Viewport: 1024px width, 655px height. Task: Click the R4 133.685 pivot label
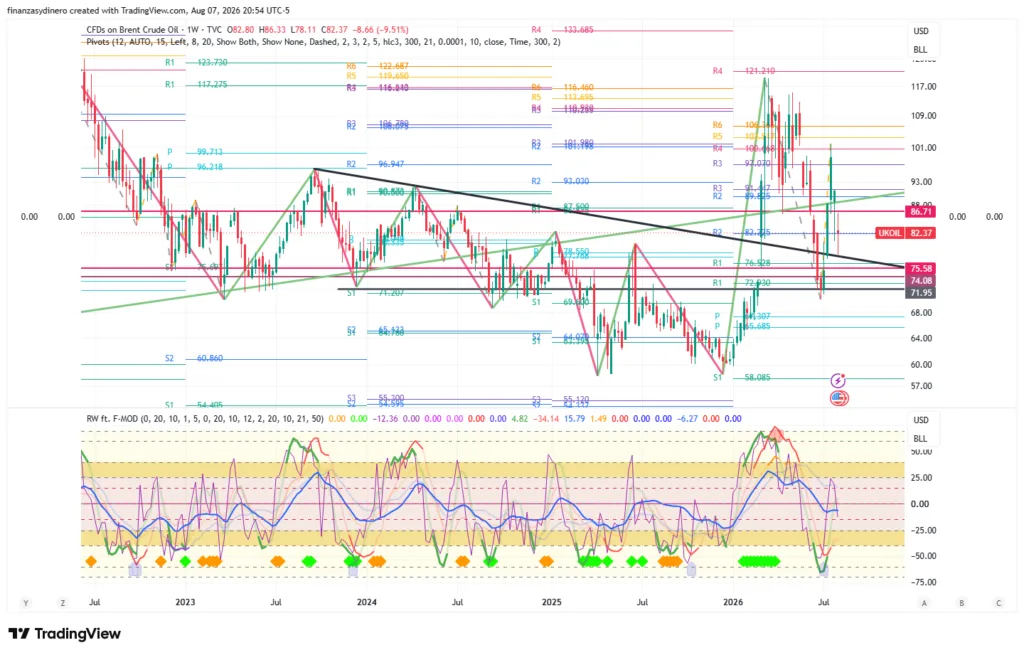pyautogui.click(x=562, y=29)
